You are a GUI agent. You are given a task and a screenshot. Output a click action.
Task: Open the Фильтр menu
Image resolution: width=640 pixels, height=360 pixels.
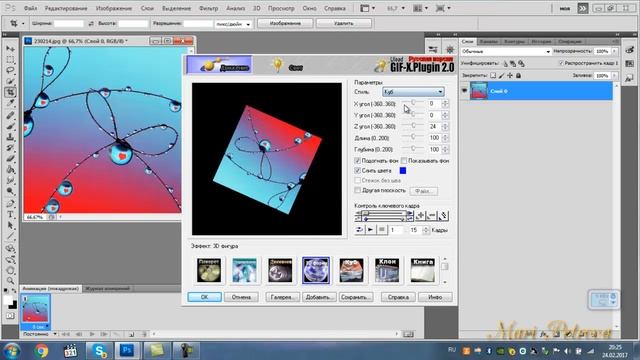pos(208,8)
